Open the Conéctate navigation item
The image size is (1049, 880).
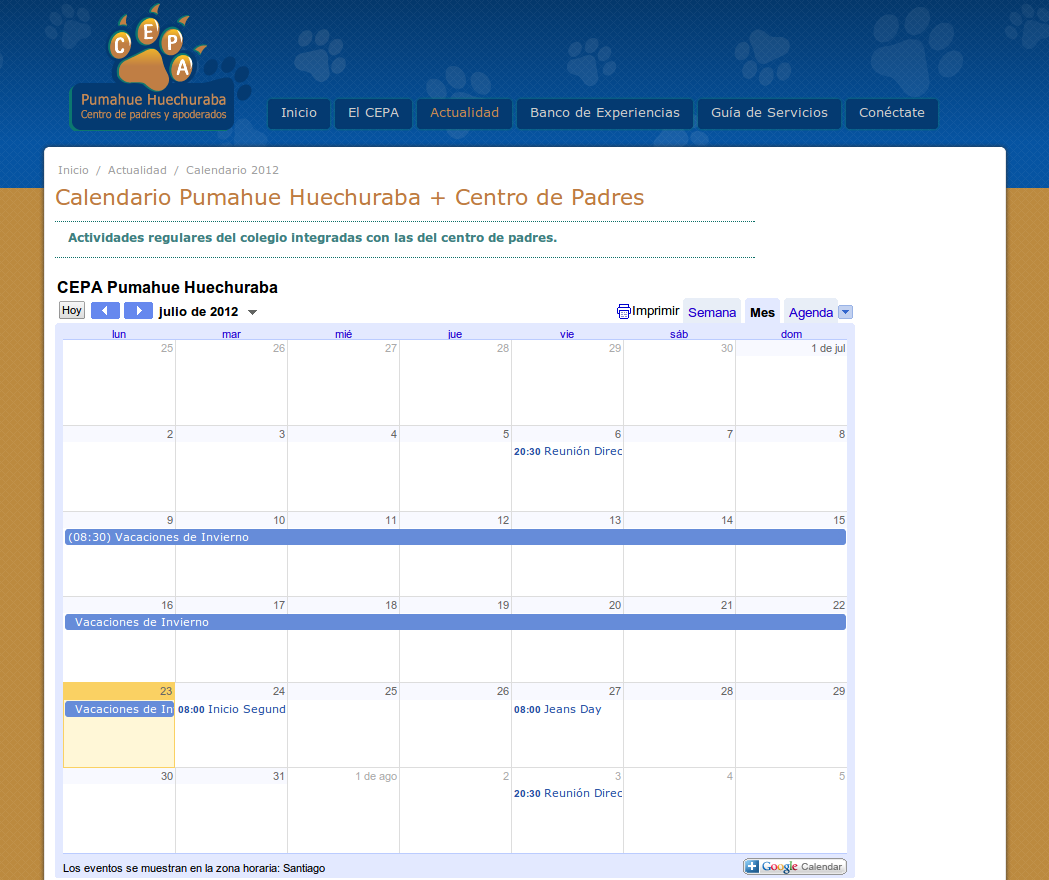point(892,113)
